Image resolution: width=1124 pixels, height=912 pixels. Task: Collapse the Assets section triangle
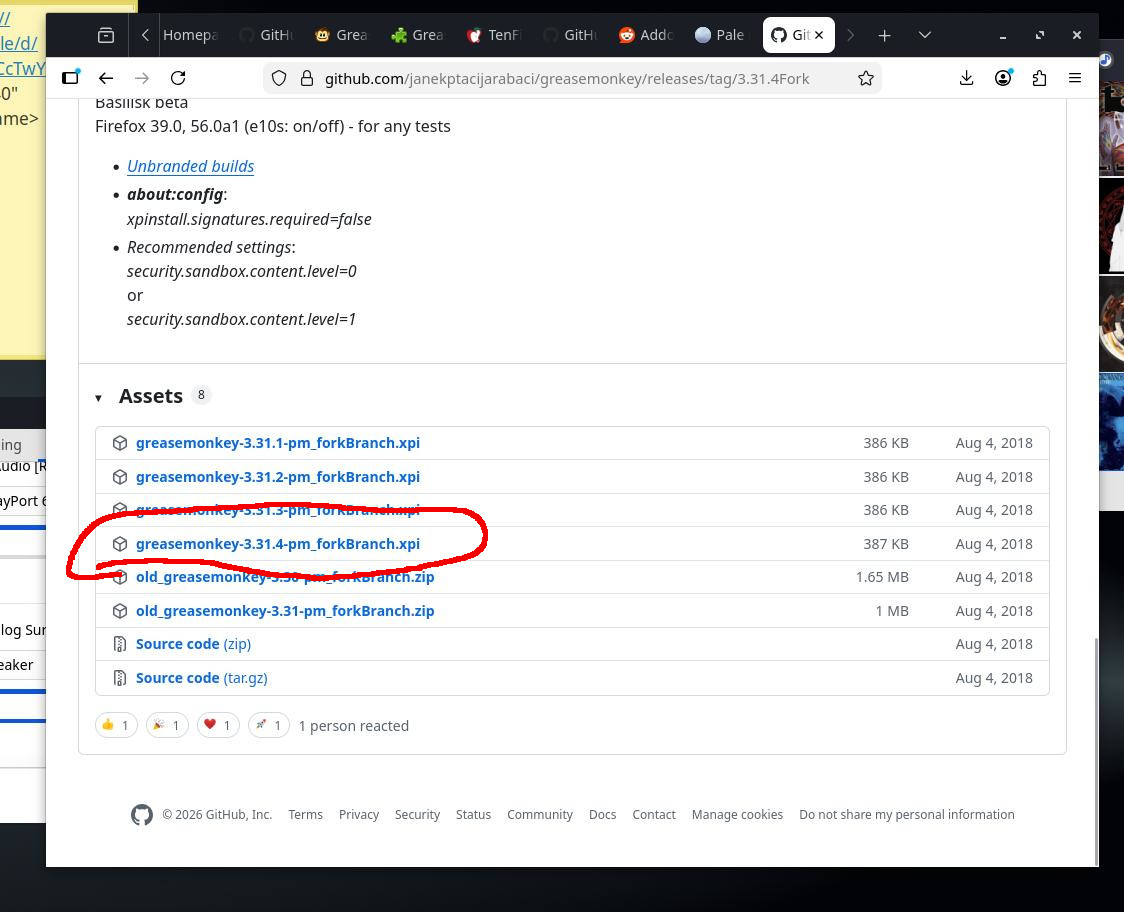coord(98,398)
